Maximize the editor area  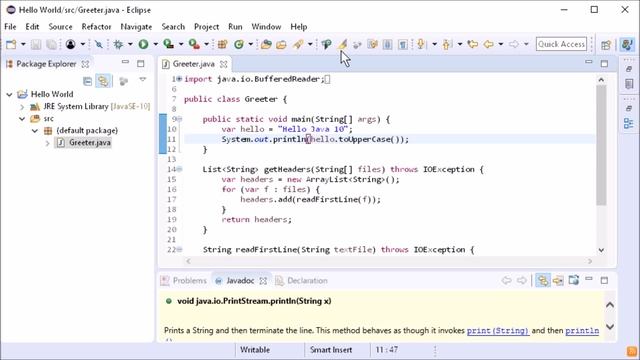click(x=604, y=63)
